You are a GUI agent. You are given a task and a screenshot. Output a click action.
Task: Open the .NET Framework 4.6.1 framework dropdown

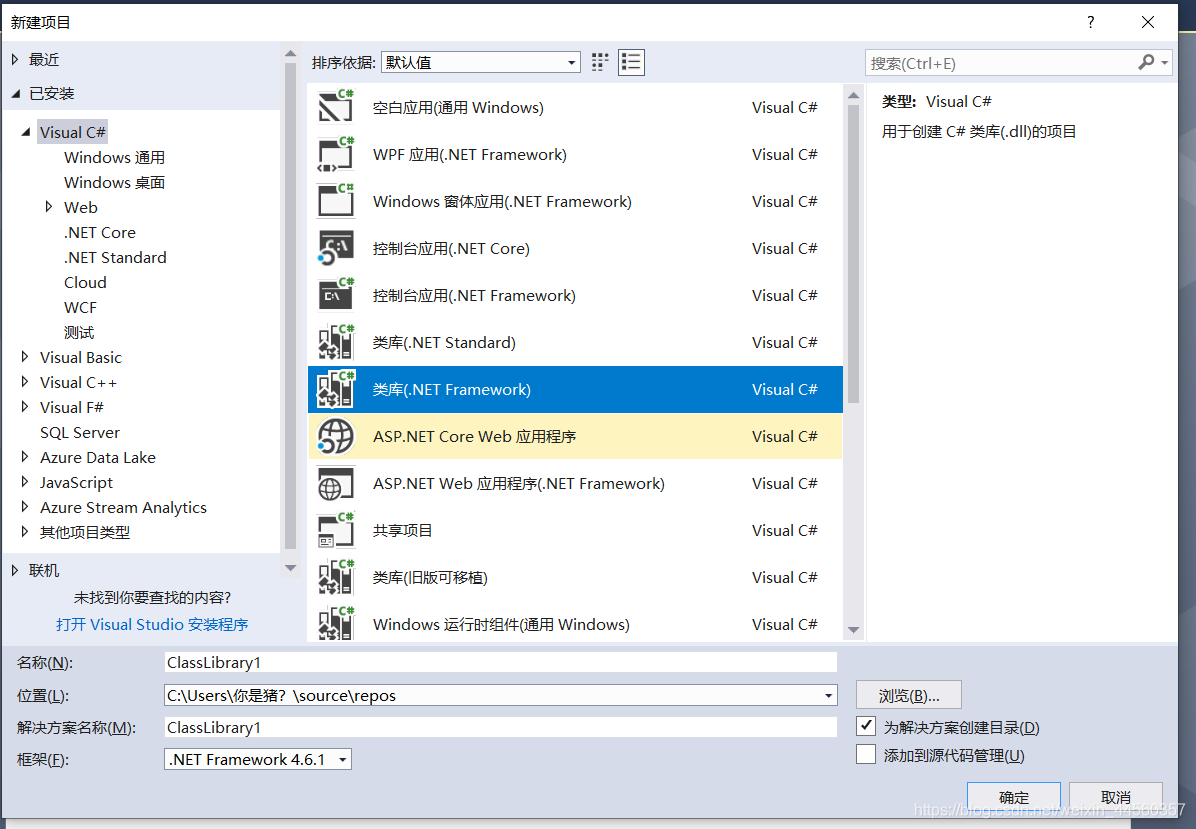[258, 760]
